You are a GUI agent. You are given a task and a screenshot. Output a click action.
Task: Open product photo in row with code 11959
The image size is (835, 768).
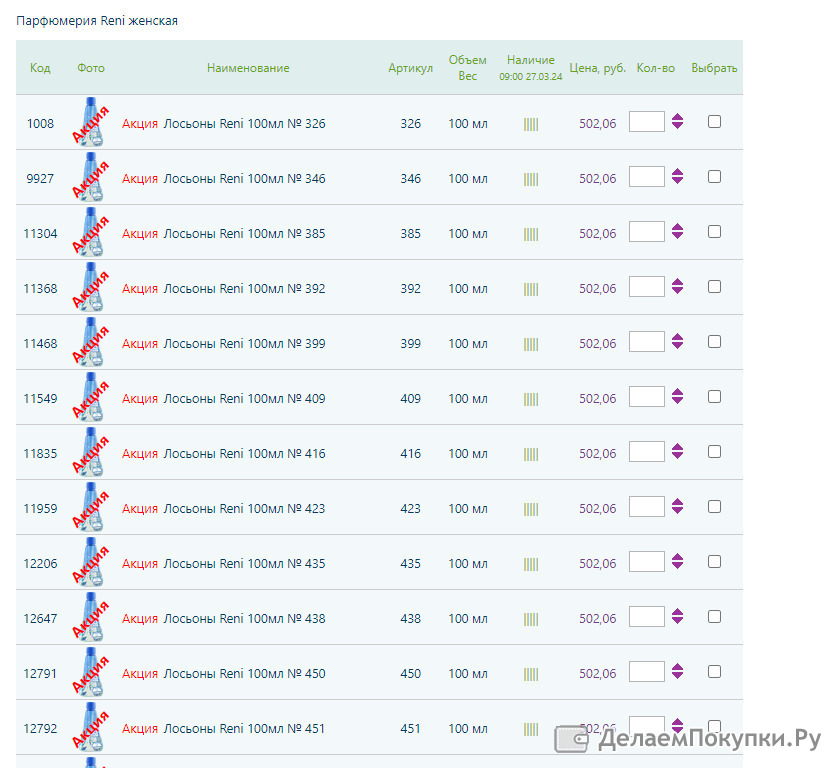pos(91,507)
